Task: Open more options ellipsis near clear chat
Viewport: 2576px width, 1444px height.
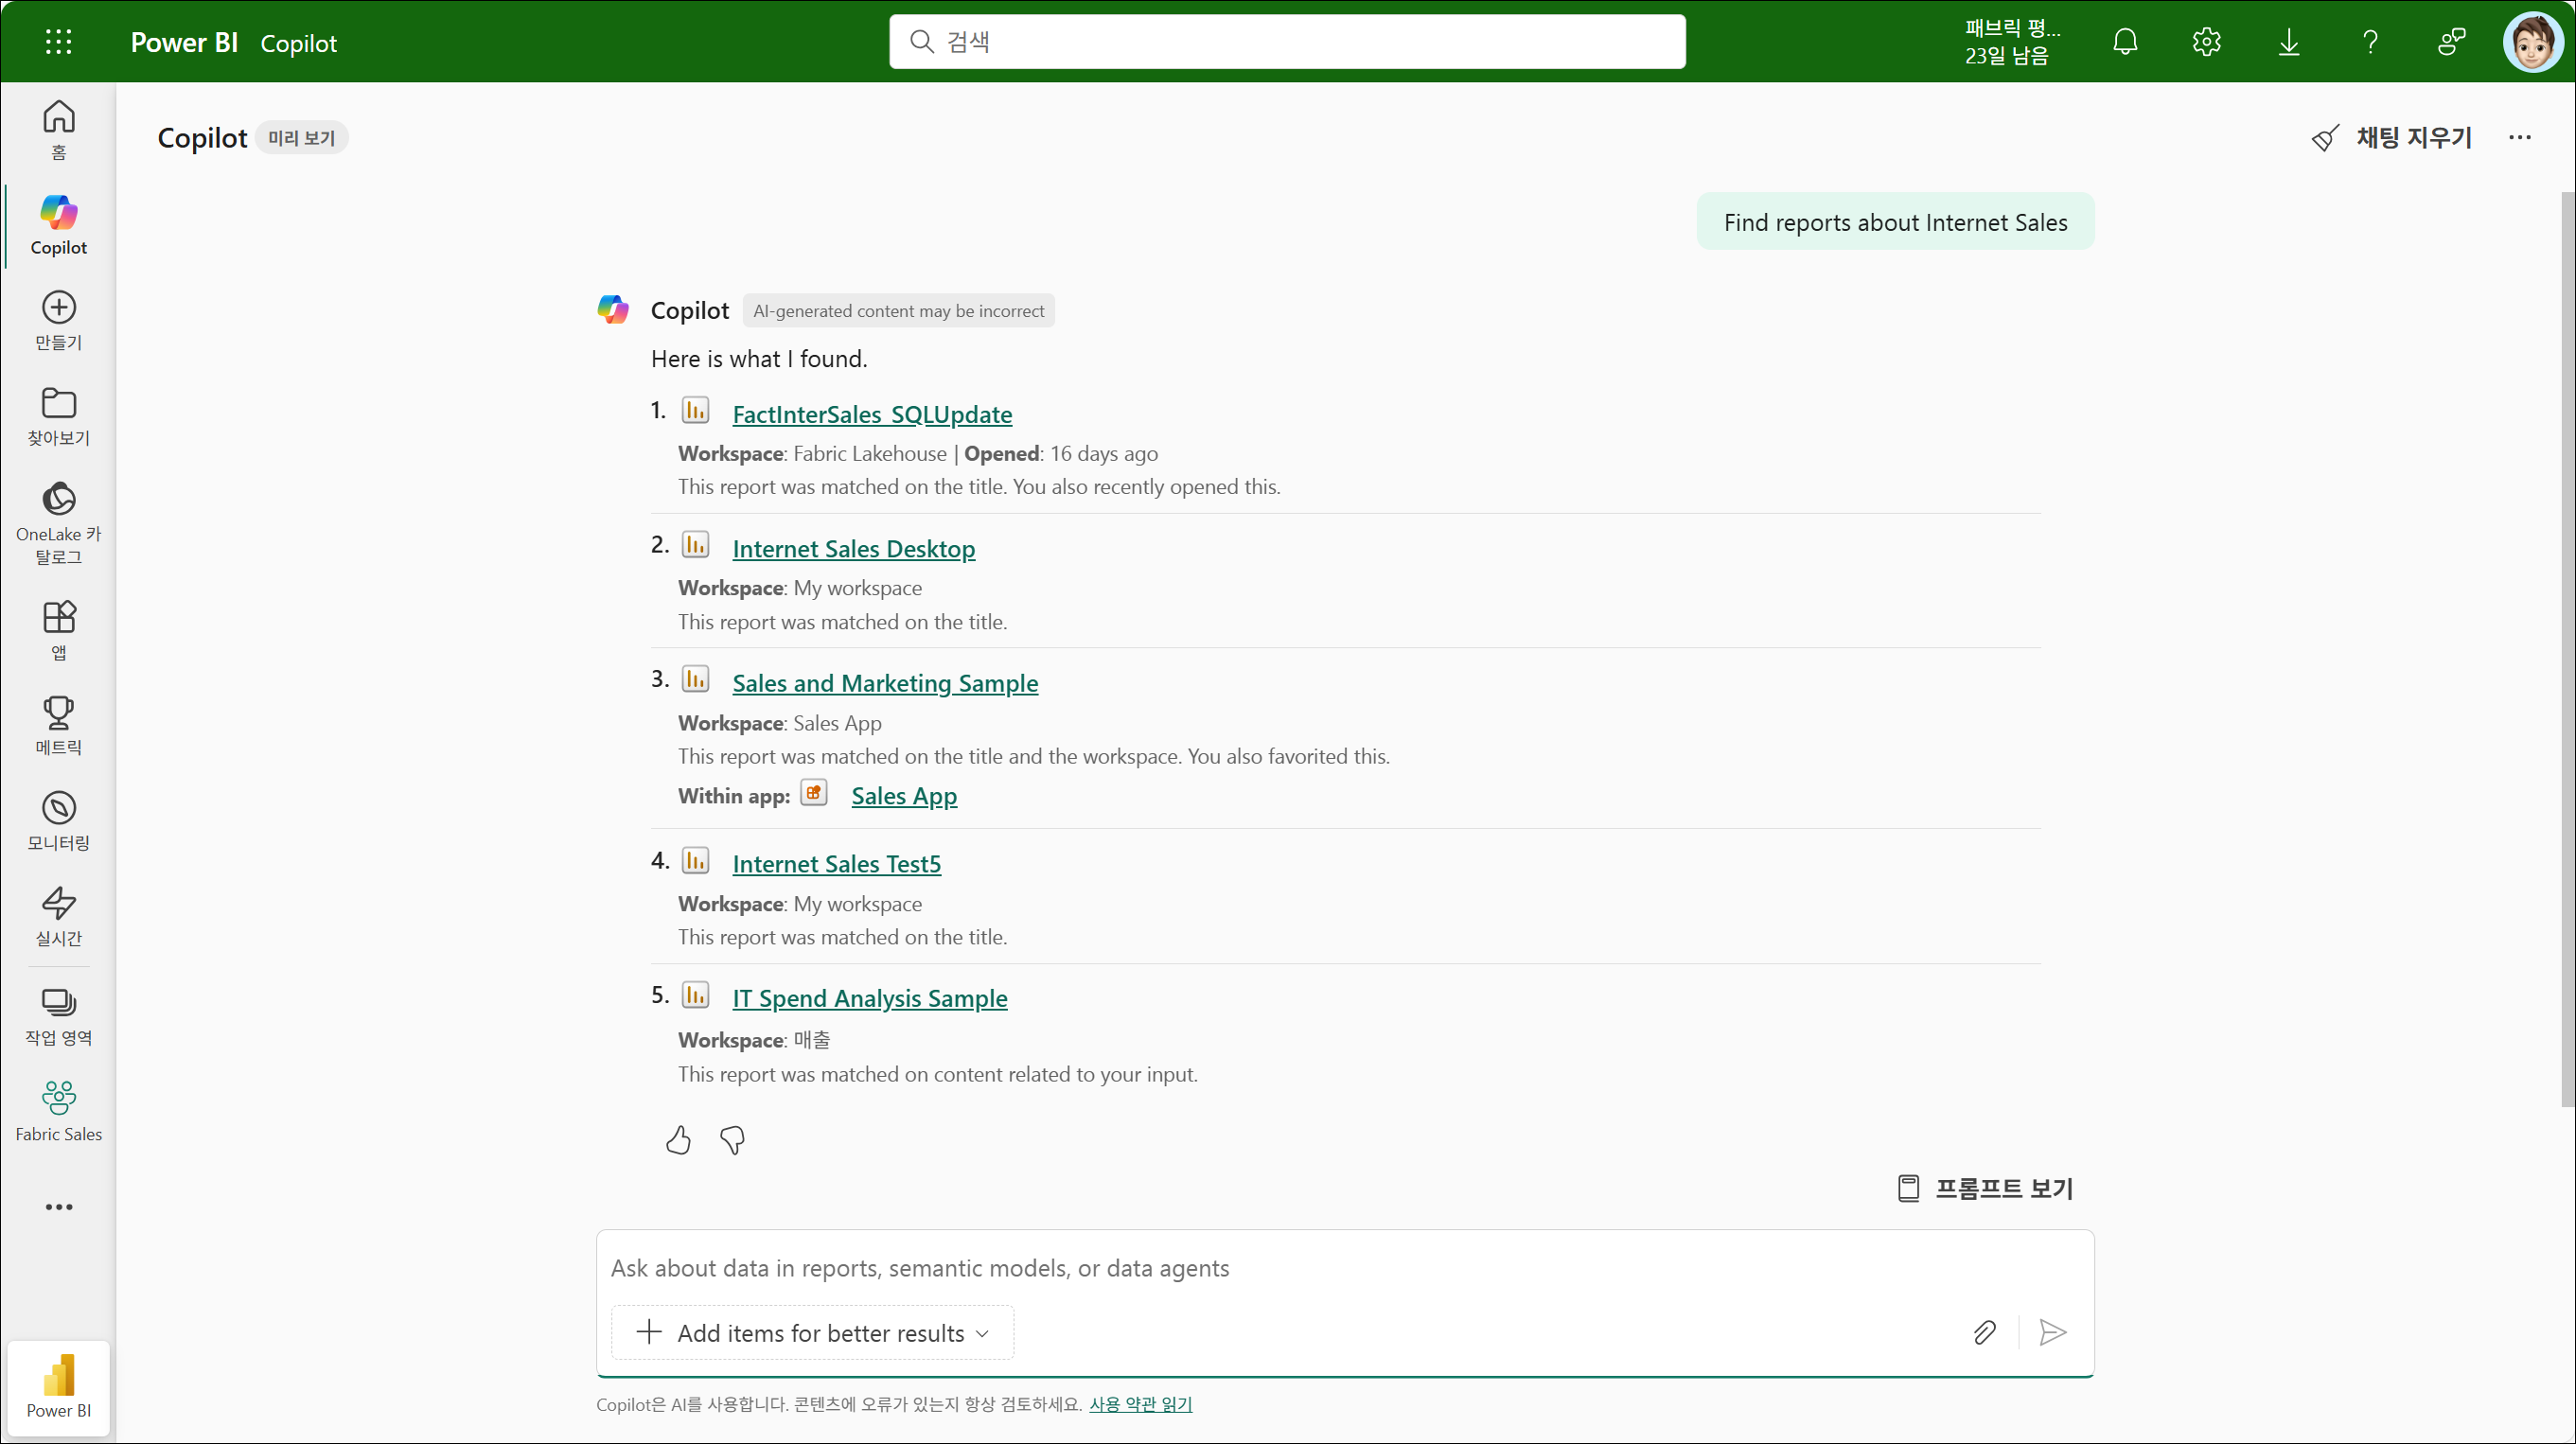Action: (x=2519, y=138)
